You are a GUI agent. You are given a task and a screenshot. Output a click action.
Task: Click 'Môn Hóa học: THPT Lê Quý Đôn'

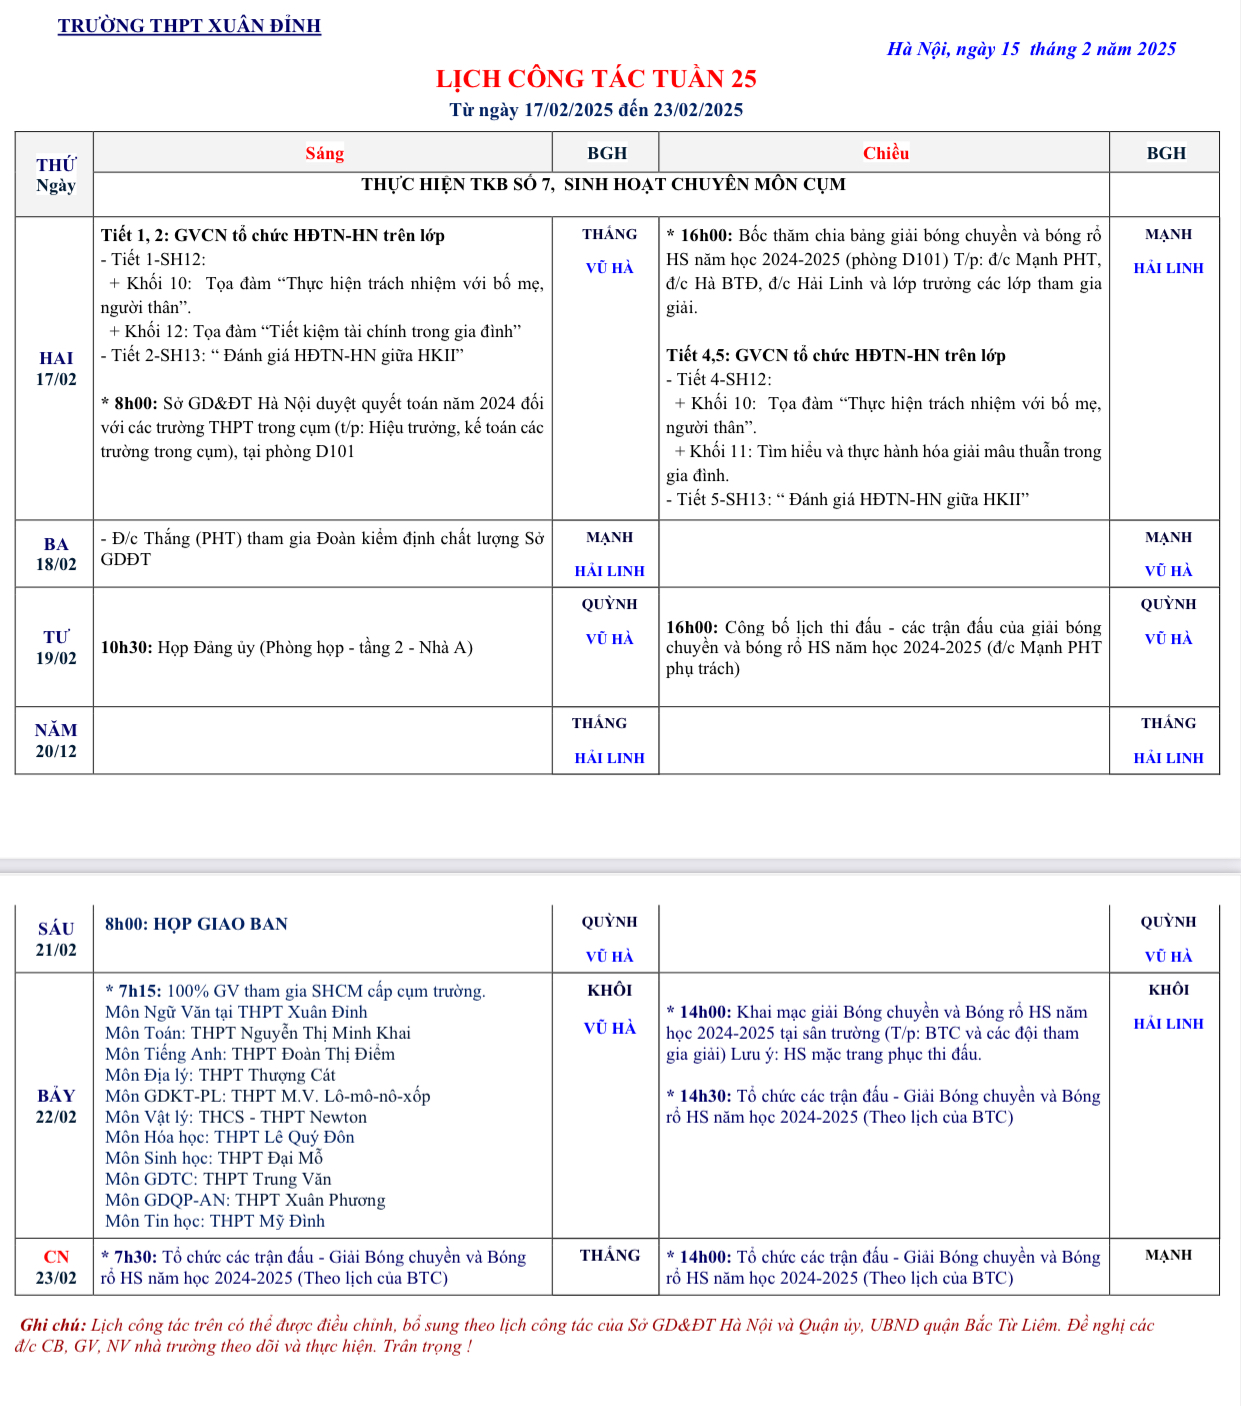coord(230,1138)
